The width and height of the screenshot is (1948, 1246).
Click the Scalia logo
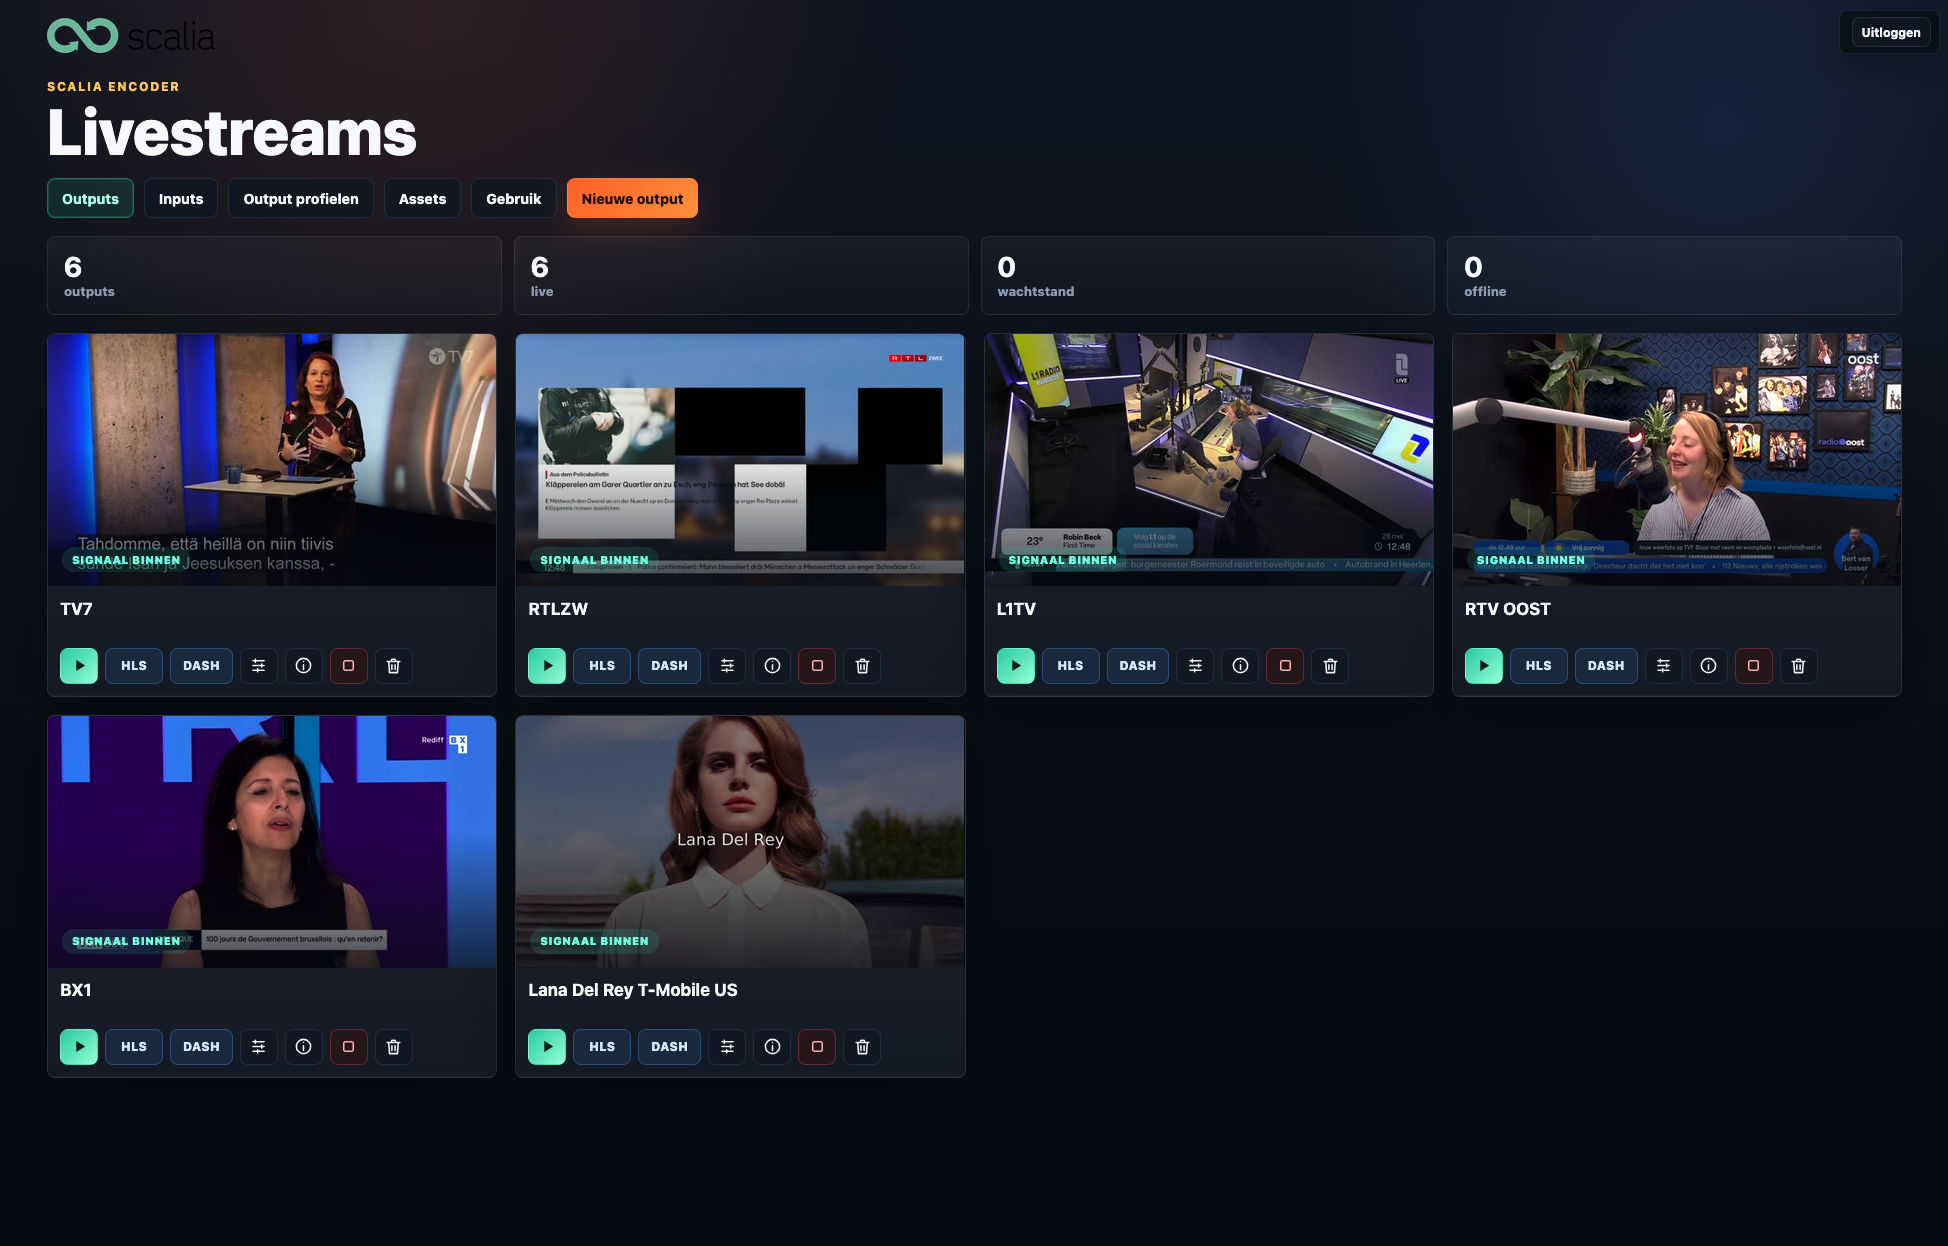click(131, 36)
